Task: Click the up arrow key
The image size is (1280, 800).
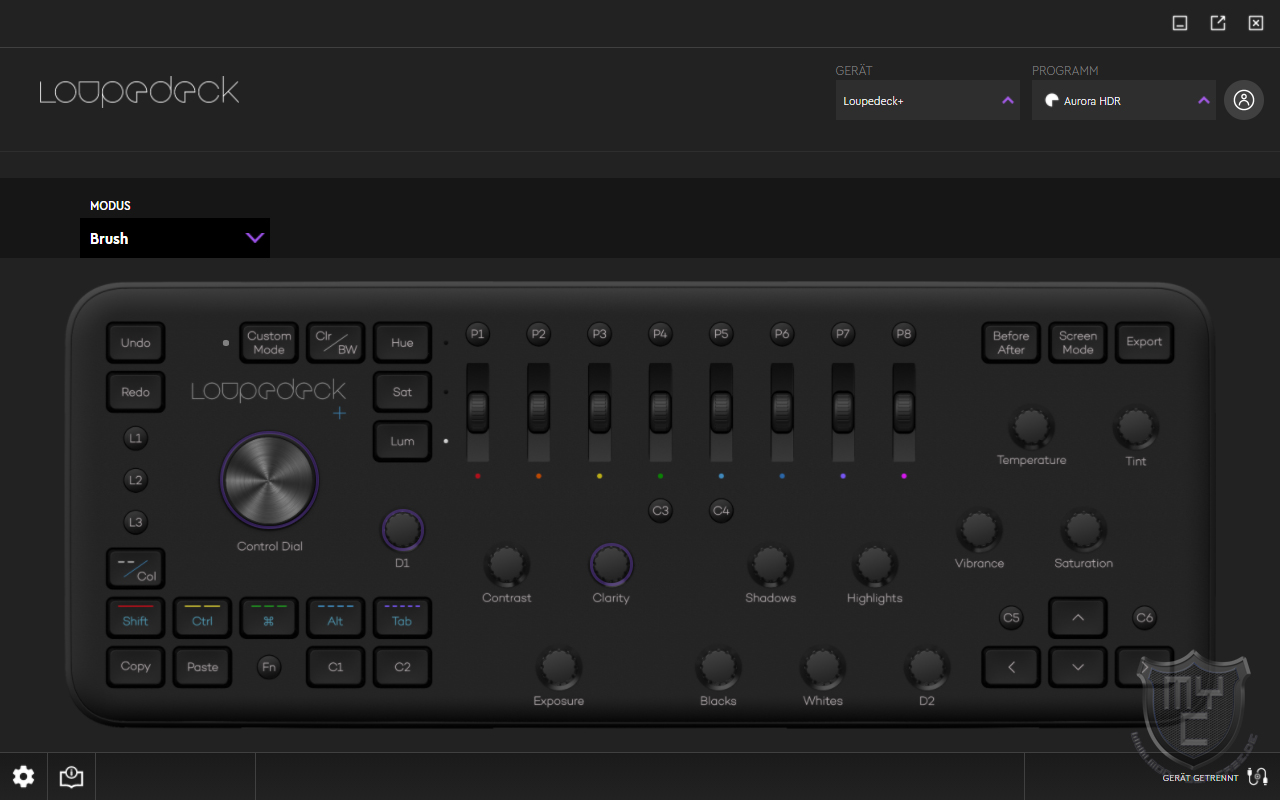Action: [1078, 618]
